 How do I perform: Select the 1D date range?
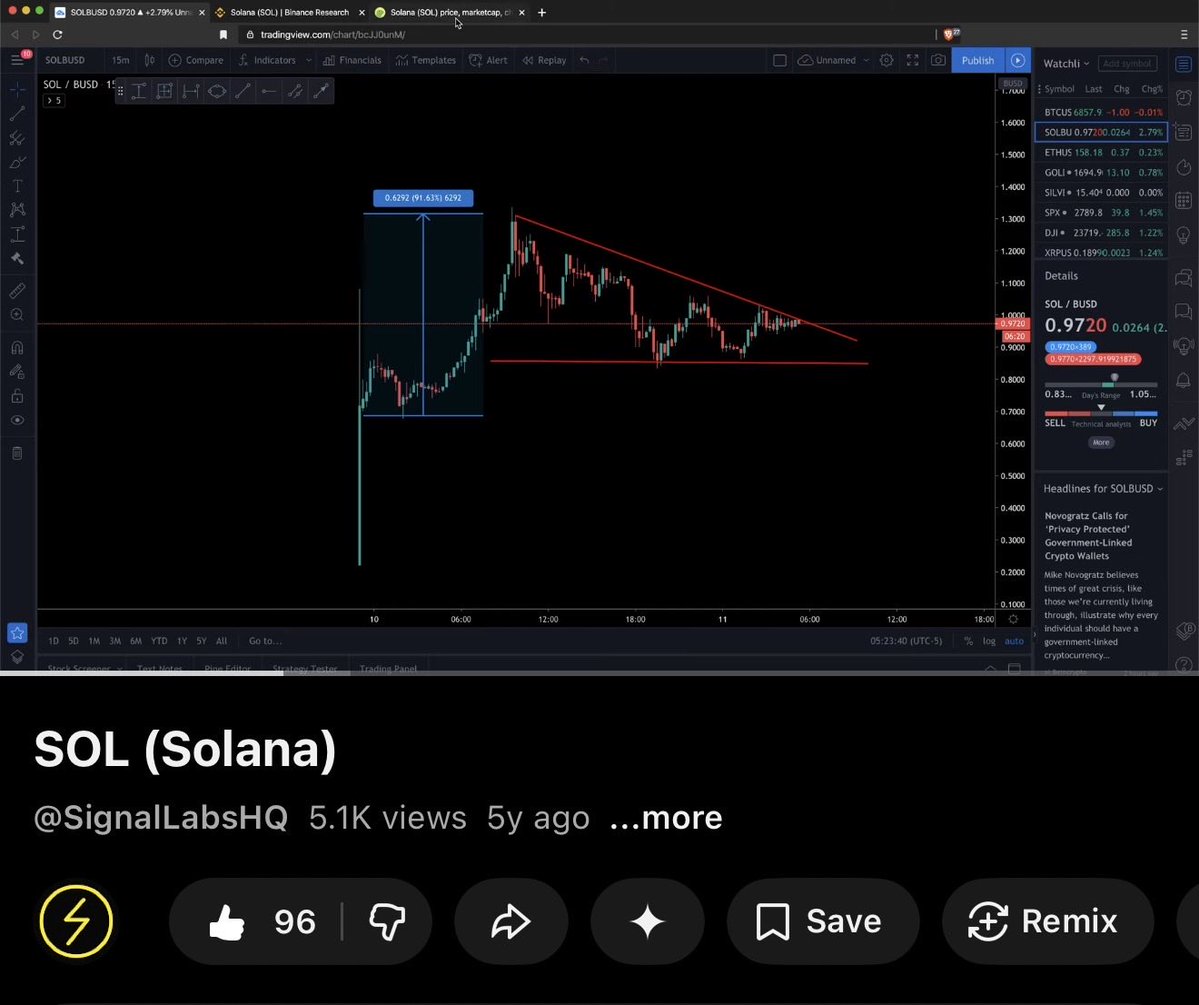[54, 641]
